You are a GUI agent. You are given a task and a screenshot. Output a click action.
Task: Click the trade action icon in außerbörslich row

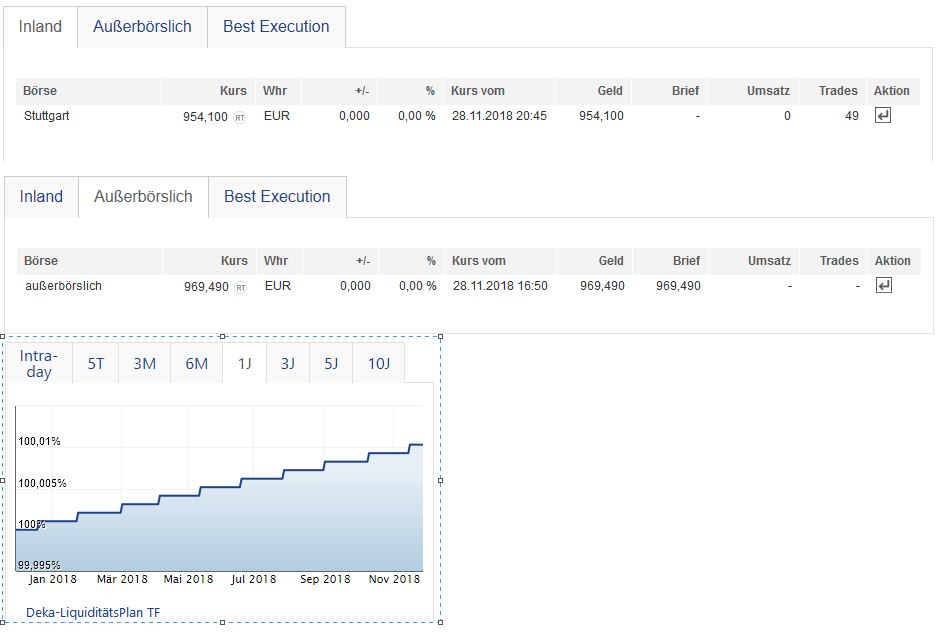(x=883, y=286)
